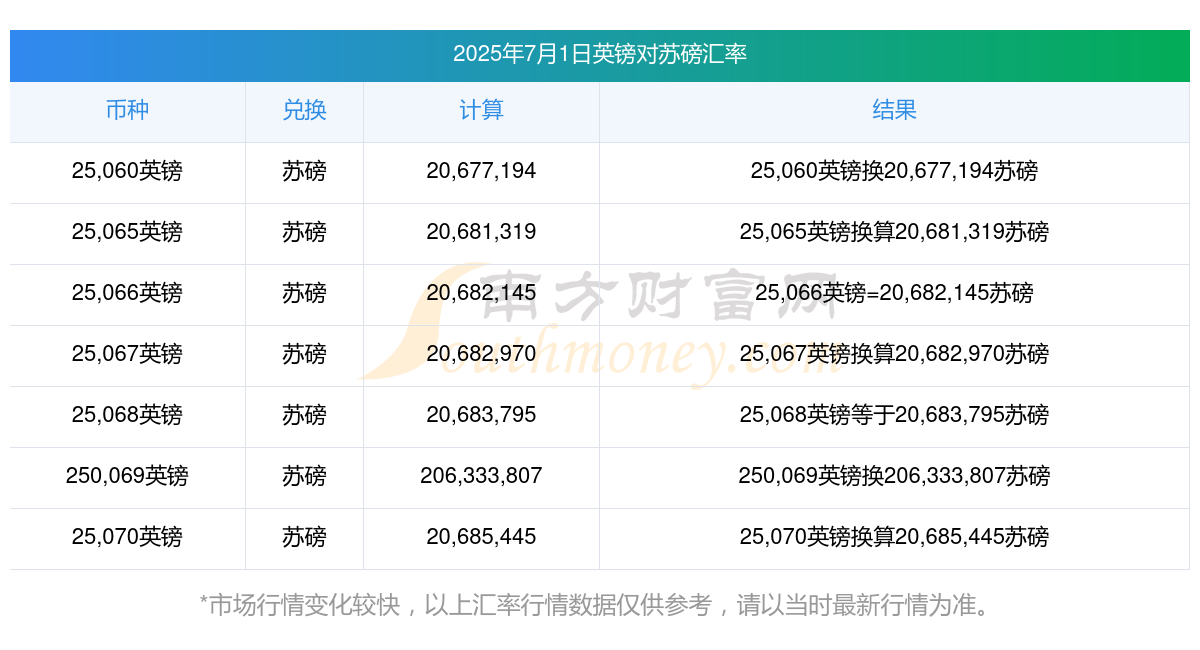Click the value 20,683,795 in 计算 column
The image size is (1200, 650).
coord(481,415)
